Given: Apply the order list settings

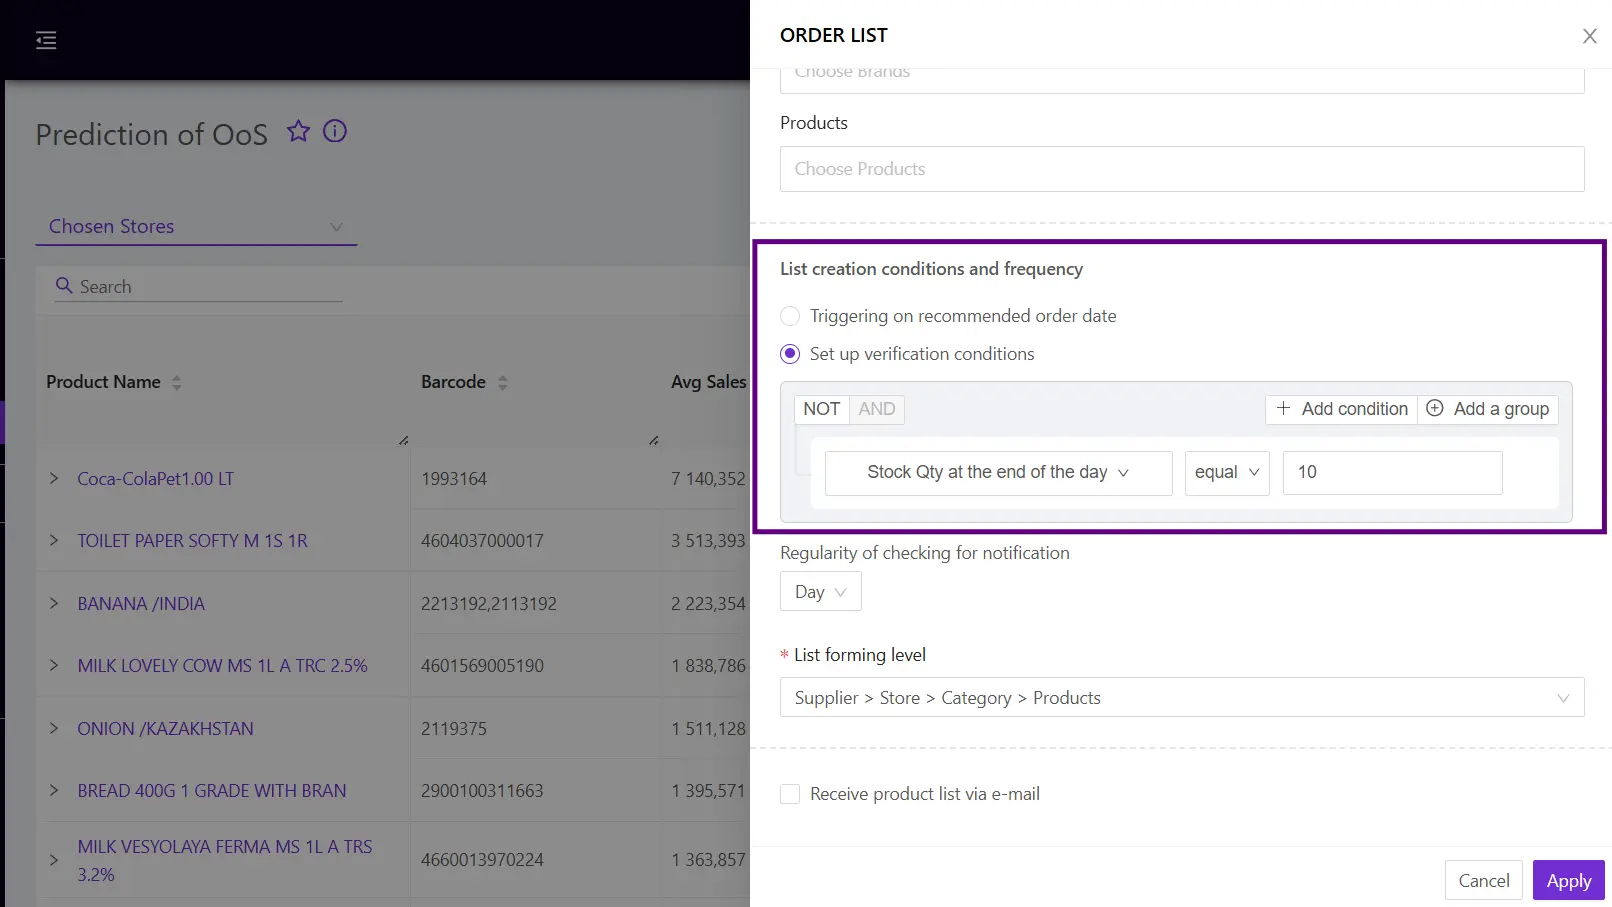Looking at the screenshot, I should [x=1568, y=880].
